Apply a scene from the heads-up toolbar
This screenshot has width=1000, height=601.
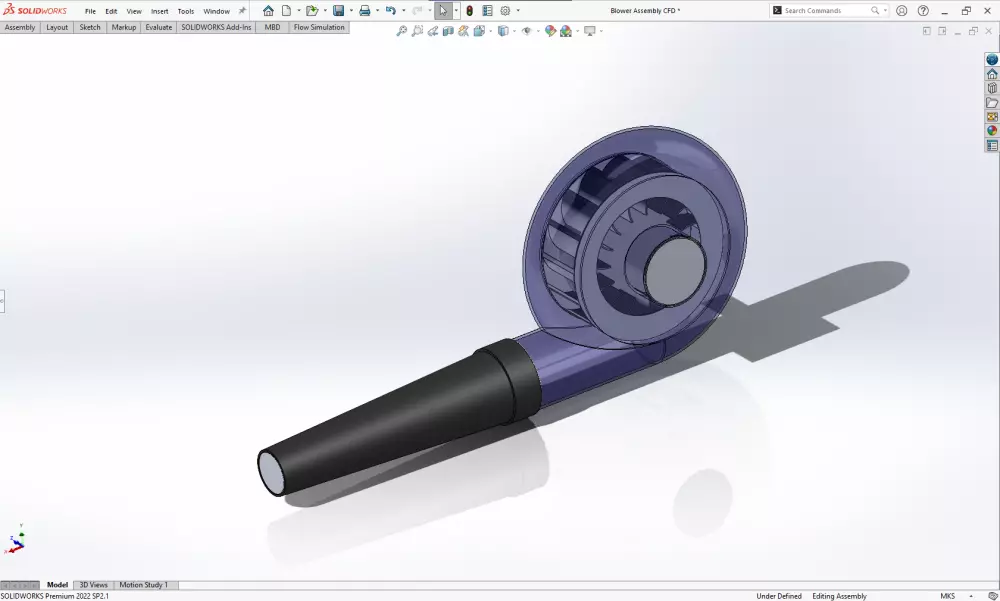click(566, 31)
